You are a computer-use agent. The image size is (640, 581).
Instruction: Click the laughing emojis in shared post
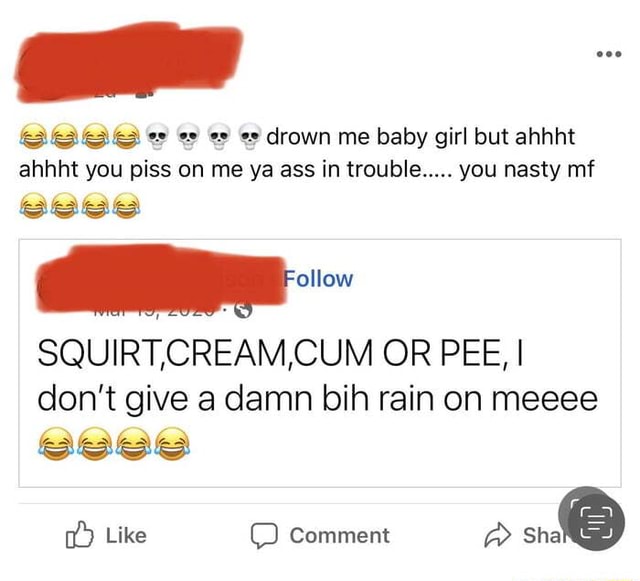coord(114,444)
